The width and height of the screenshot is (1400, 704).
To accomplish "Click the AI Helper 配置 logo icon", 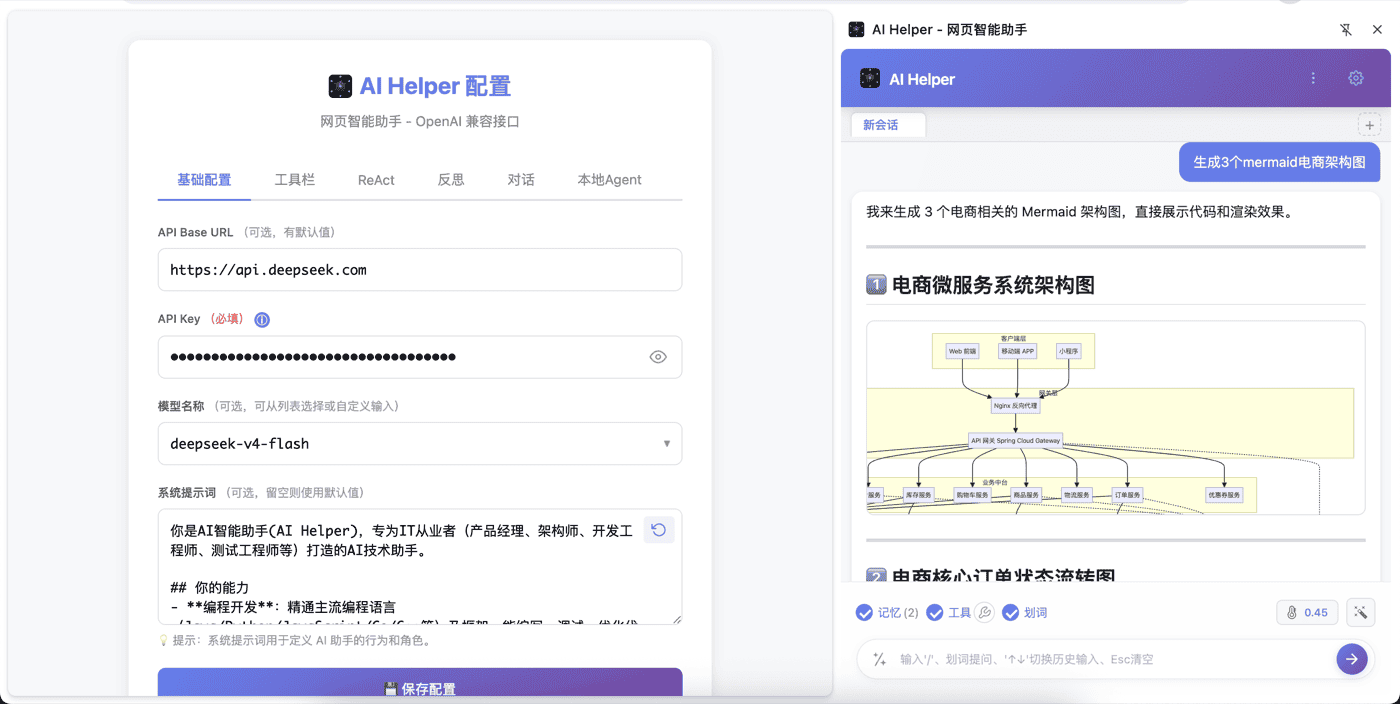I will click(x=340, y=86).
